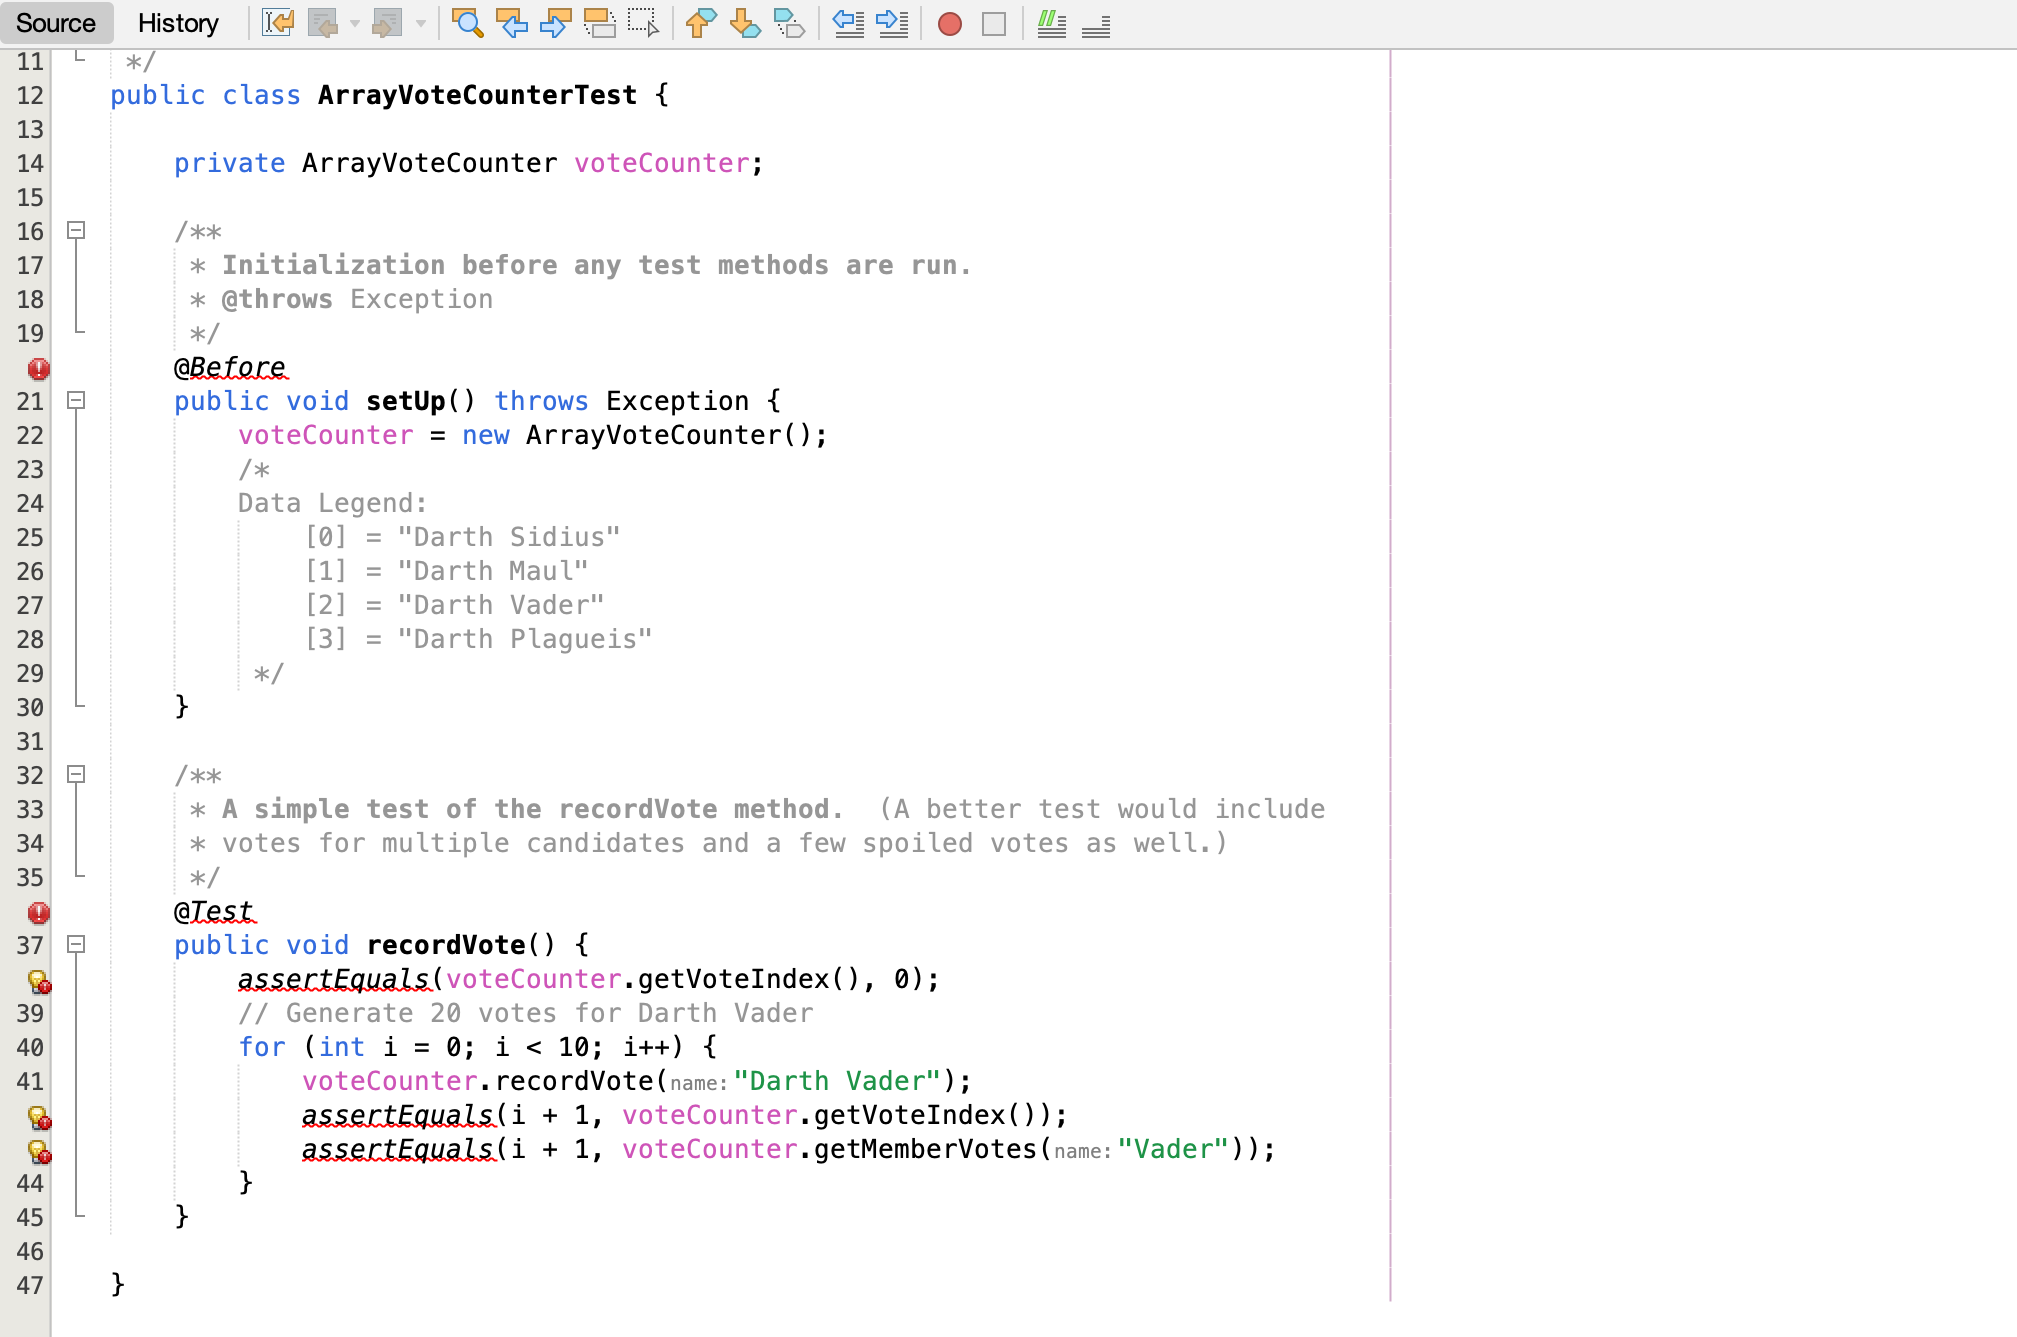Select the find selection magnifier tool
The height and width of the screenshot is (1337, 2017).
[x=468, y=24]
